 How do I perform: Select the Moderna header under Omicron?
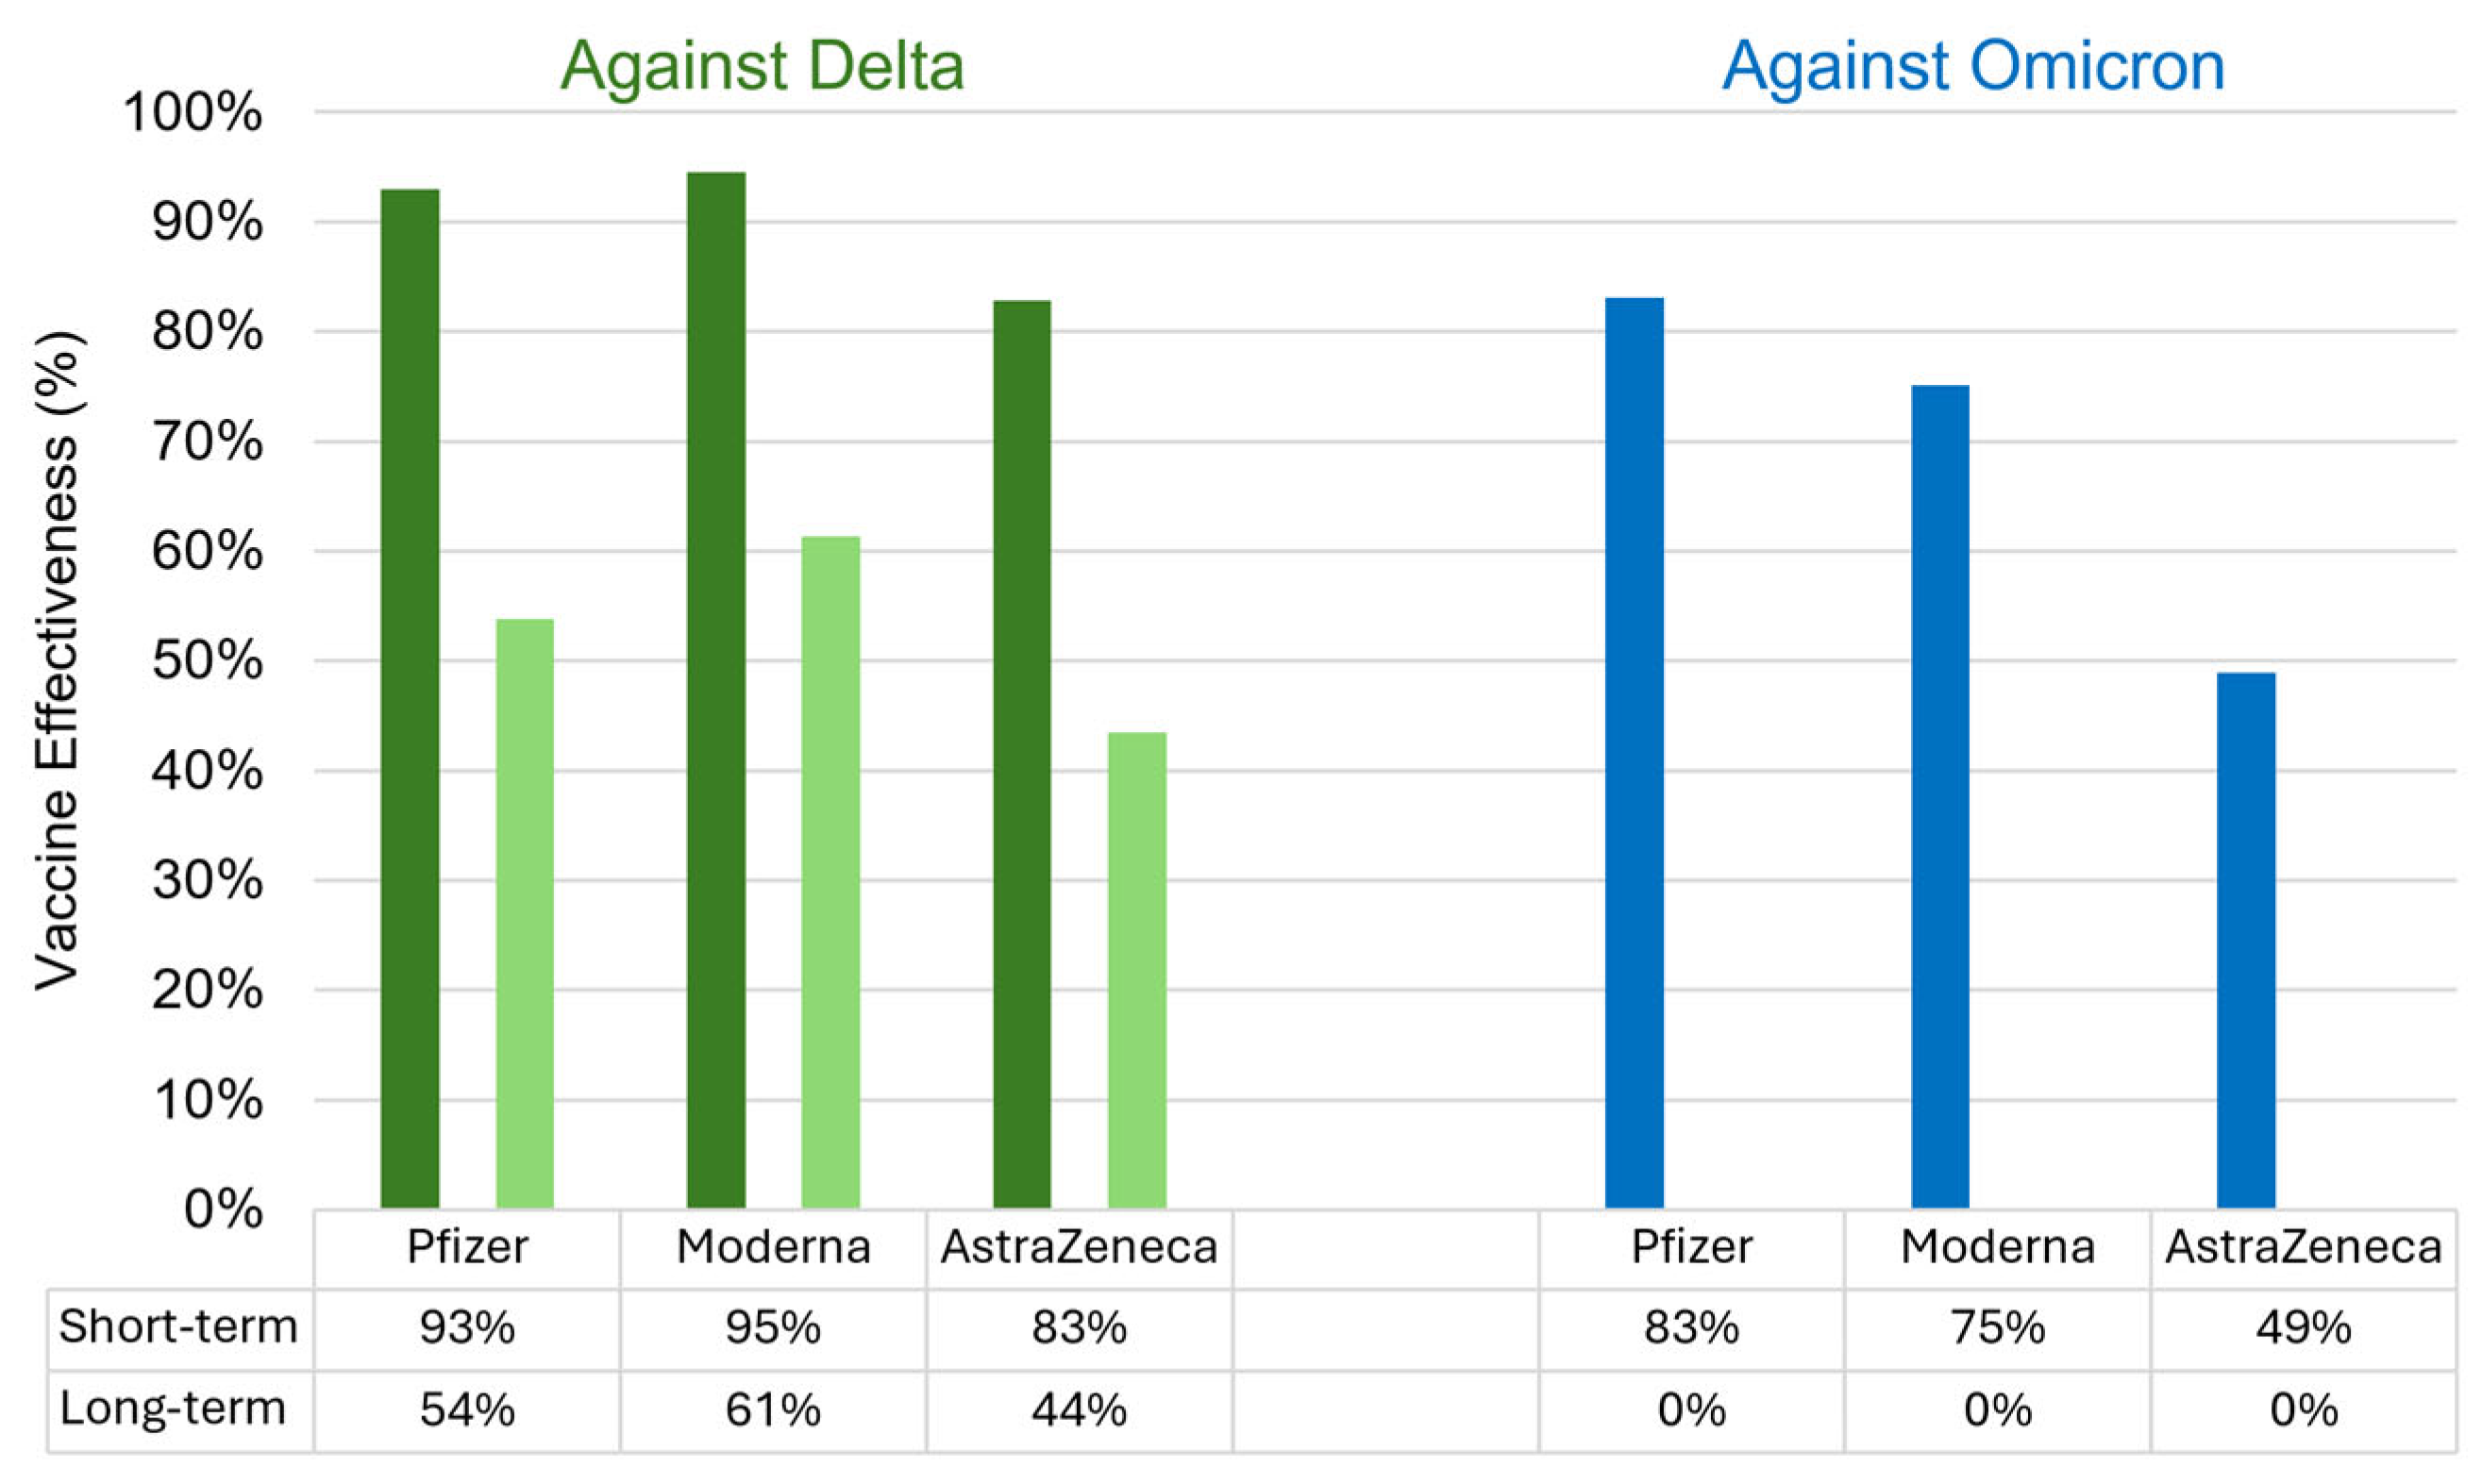pos(1997,1247)
